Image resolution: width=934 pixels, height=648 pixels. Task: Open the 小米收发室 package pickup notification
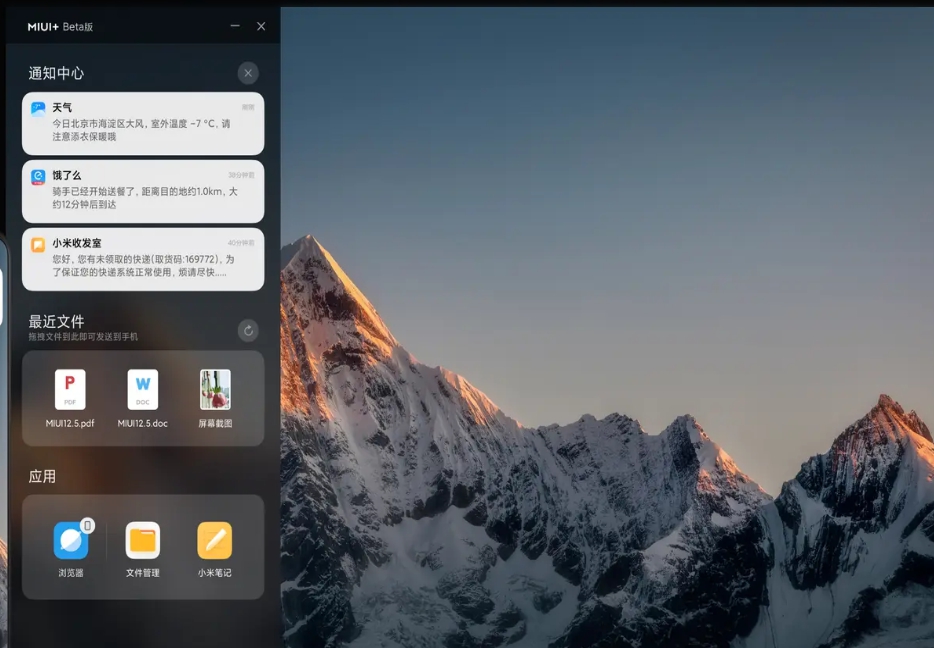pos(142,260)
